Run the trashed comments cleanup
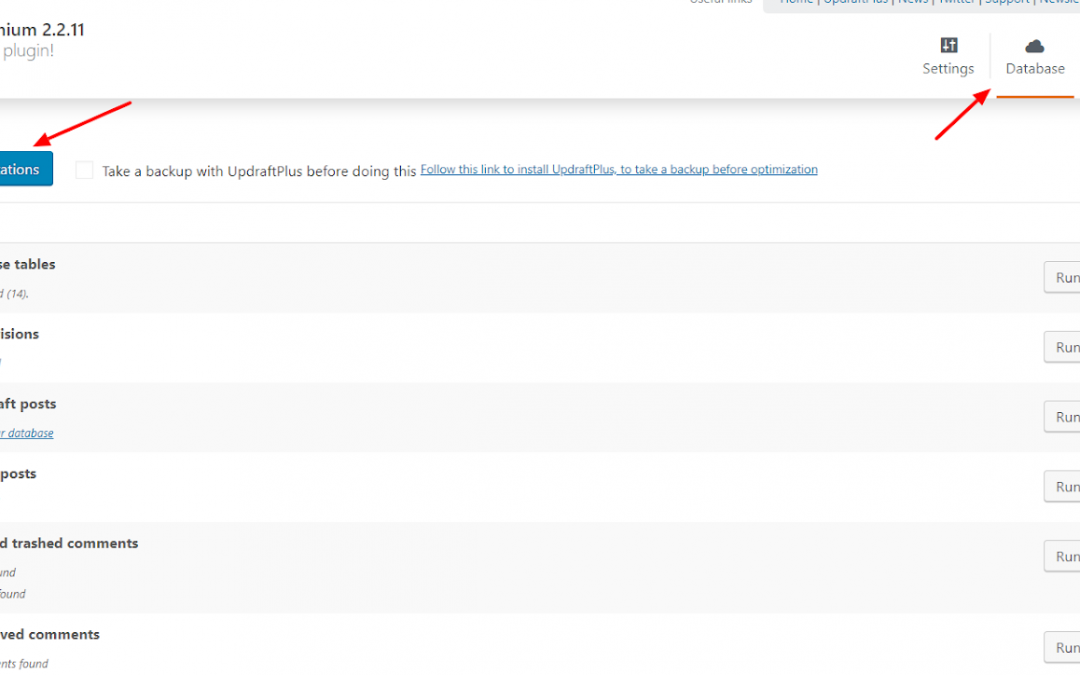1080x675 pixels. tap(1062, 557)
